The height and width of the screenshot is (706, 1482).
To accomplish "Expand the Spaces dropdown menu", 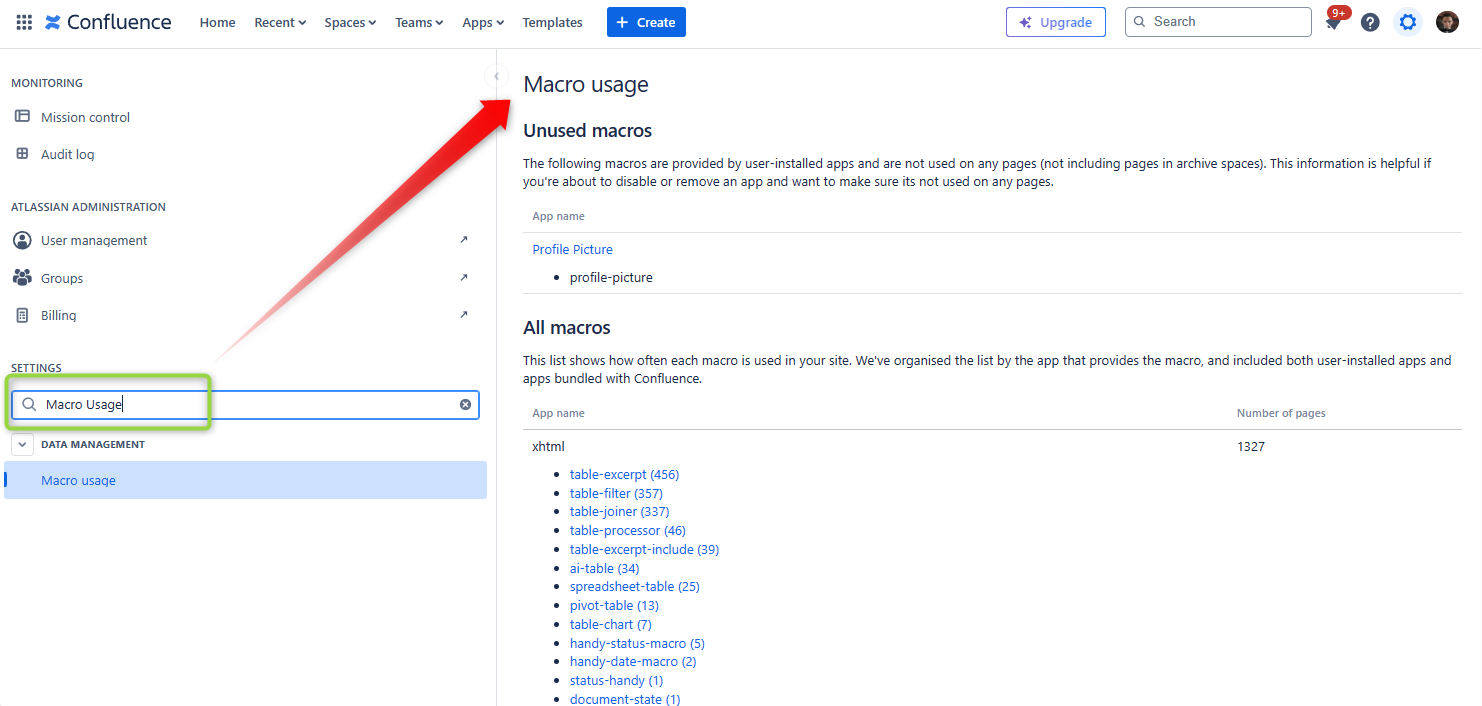I will 350,22.
